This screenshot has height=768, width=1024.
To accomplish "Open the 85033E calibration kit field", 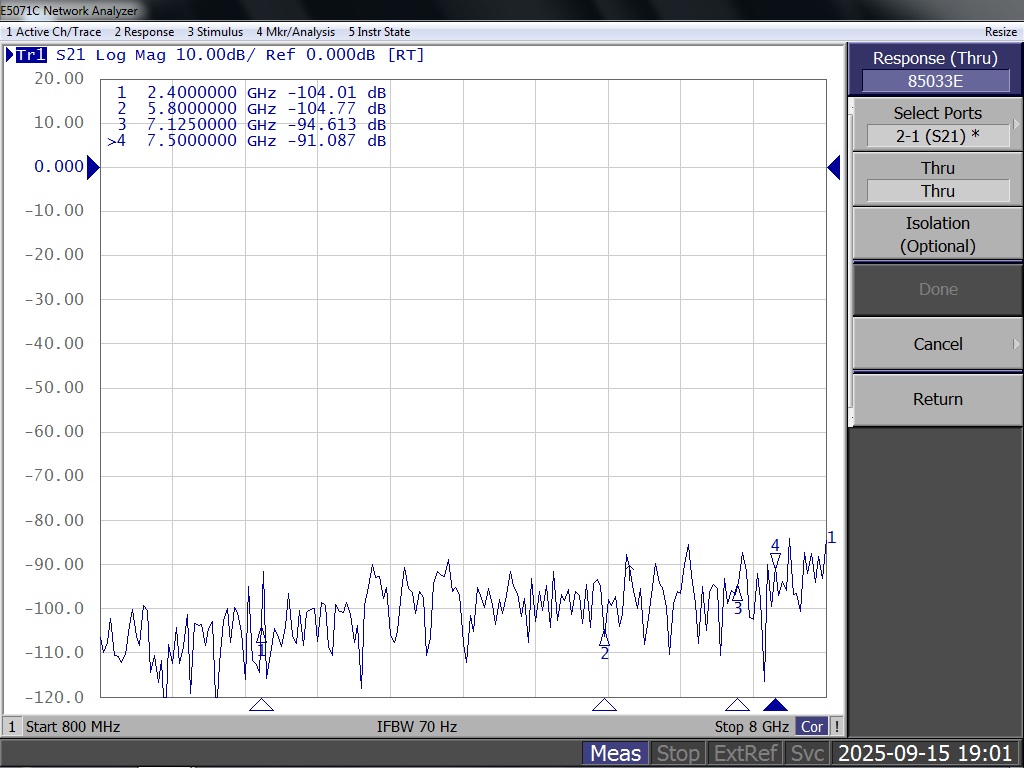I will point(935,81).
